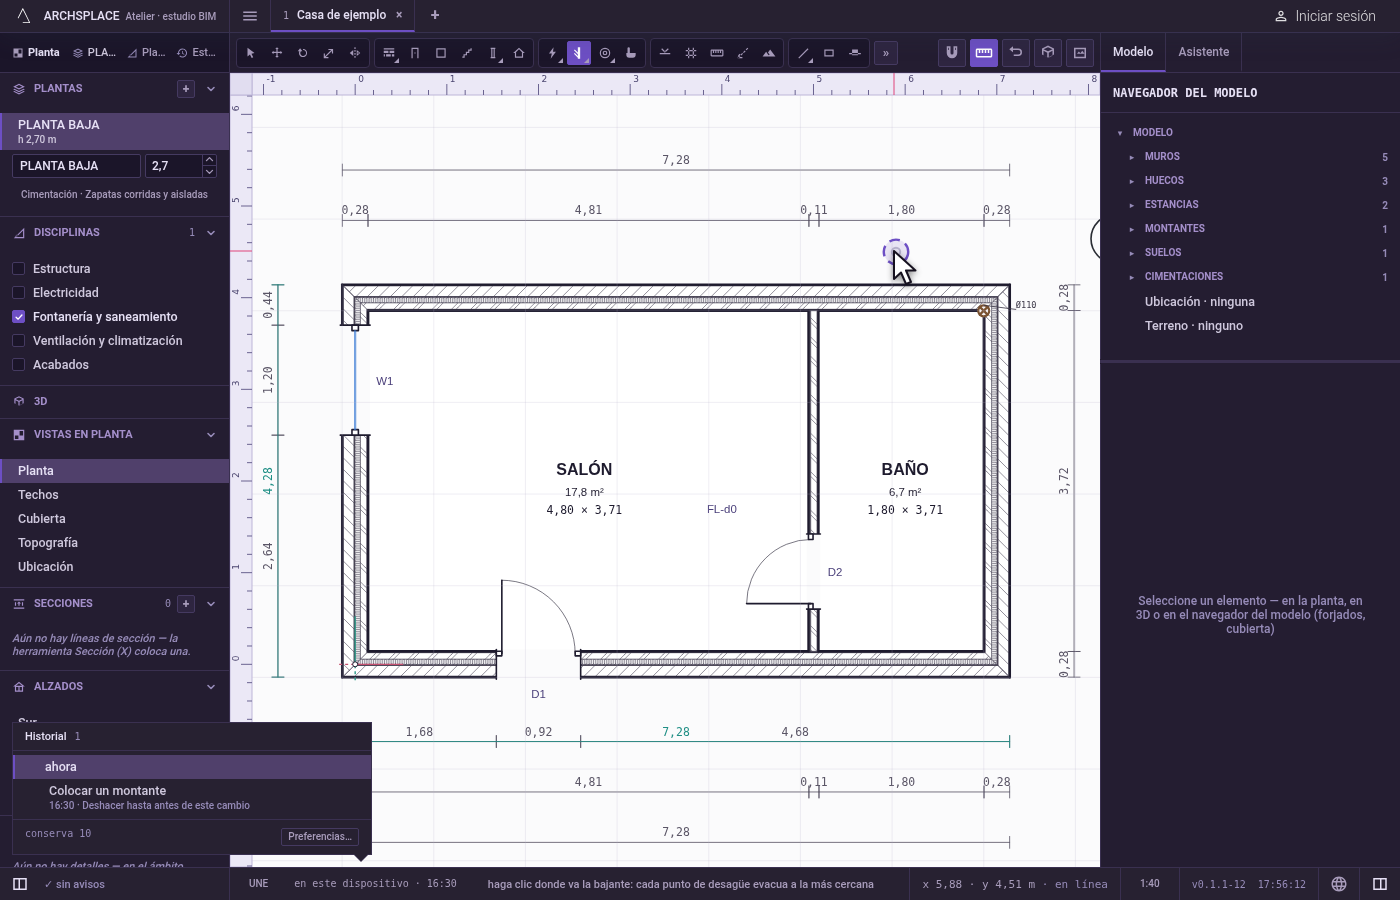
Task: Add a new section with the plus button
Action: [x=186, y=604]
